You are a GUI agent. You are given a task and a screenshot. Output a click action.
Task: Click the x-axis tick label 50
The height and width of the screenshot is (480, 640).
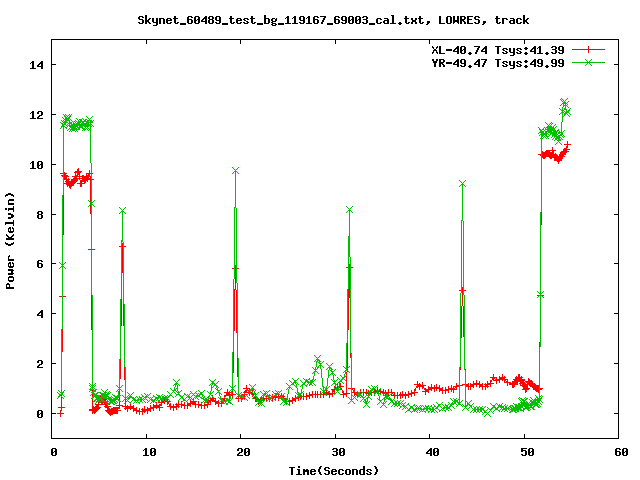point(527,452)
